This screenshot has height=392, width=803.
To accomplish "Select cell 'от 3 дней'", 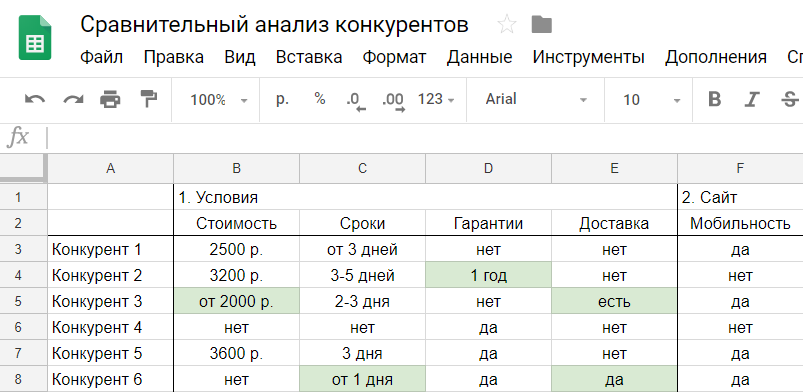I will pos(363,250).
